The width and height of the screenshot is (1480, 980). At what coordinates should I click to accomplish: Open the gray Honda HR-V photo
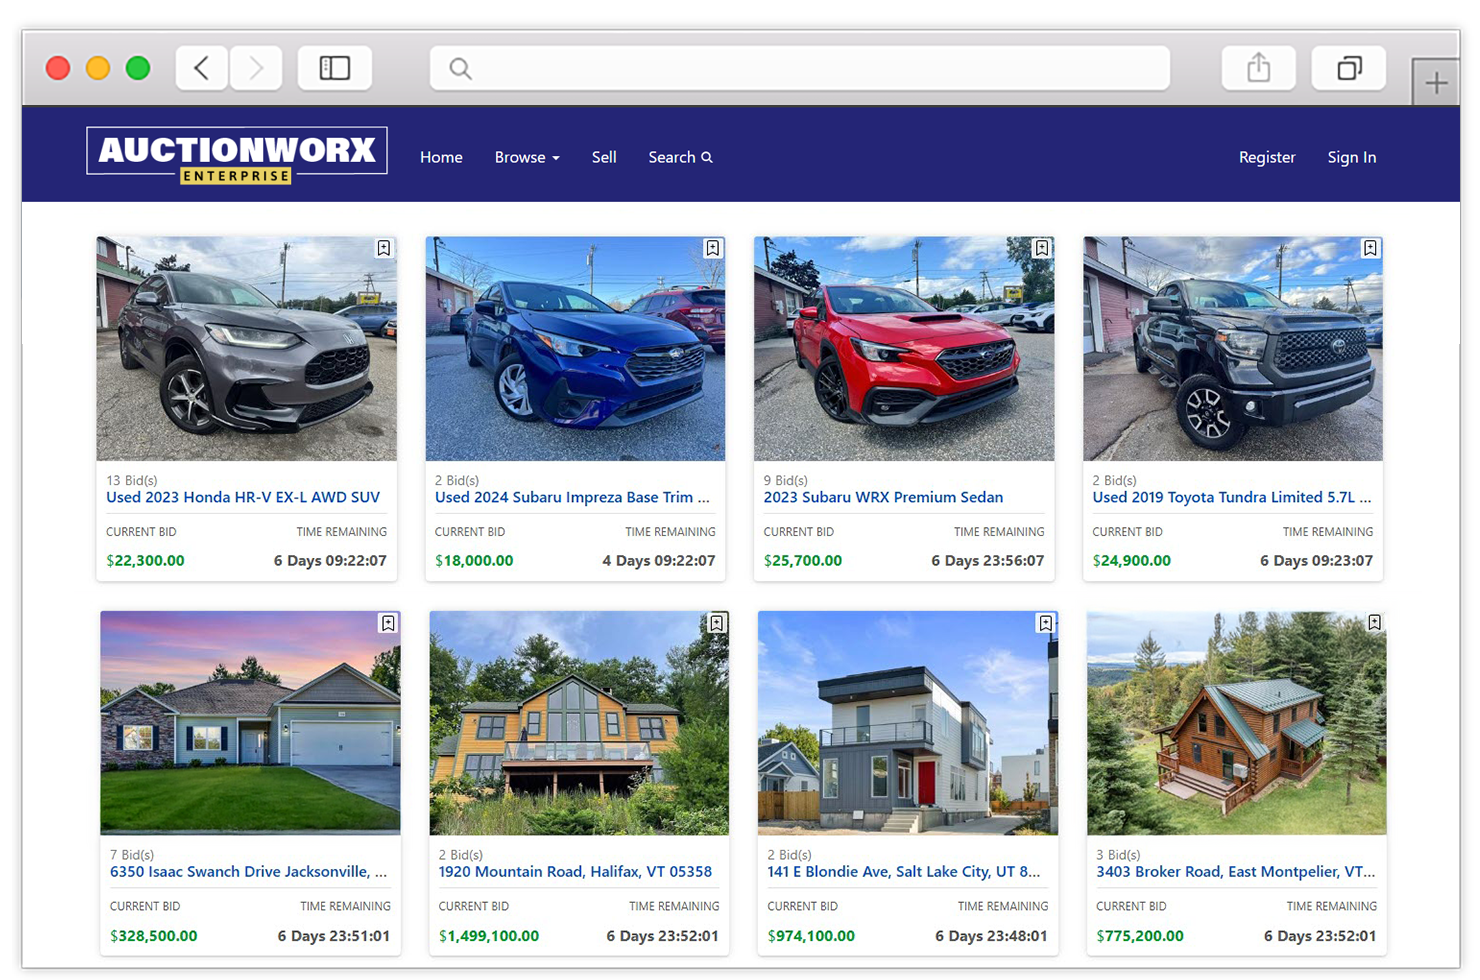(246, 349)
